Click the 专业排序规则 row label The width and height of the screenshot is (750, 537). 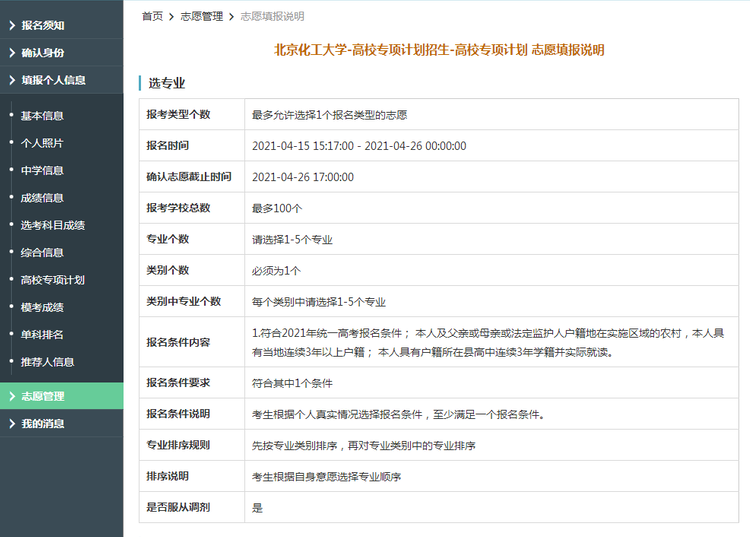[x=178, y=445]
